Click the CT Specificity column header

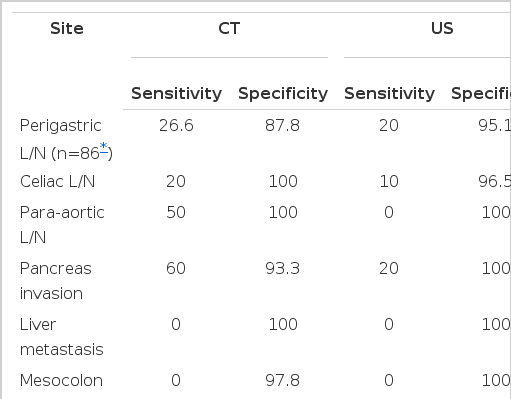coord(283,93)
